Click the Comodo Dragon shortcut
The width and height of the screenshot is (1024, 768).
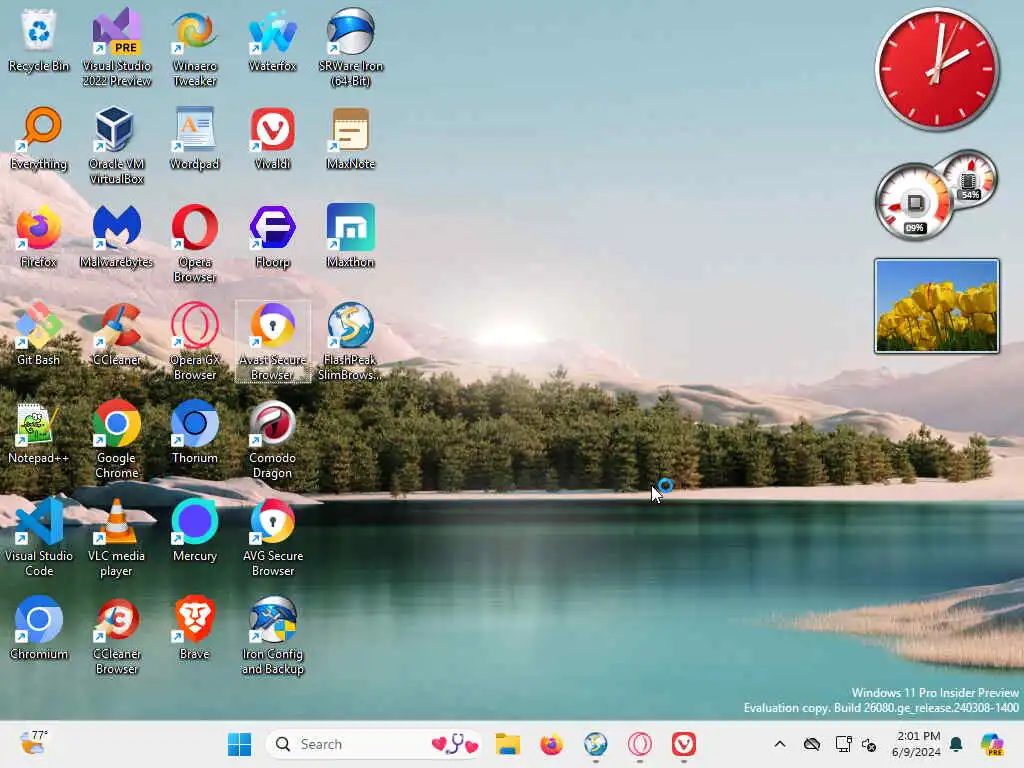(272, 439)
